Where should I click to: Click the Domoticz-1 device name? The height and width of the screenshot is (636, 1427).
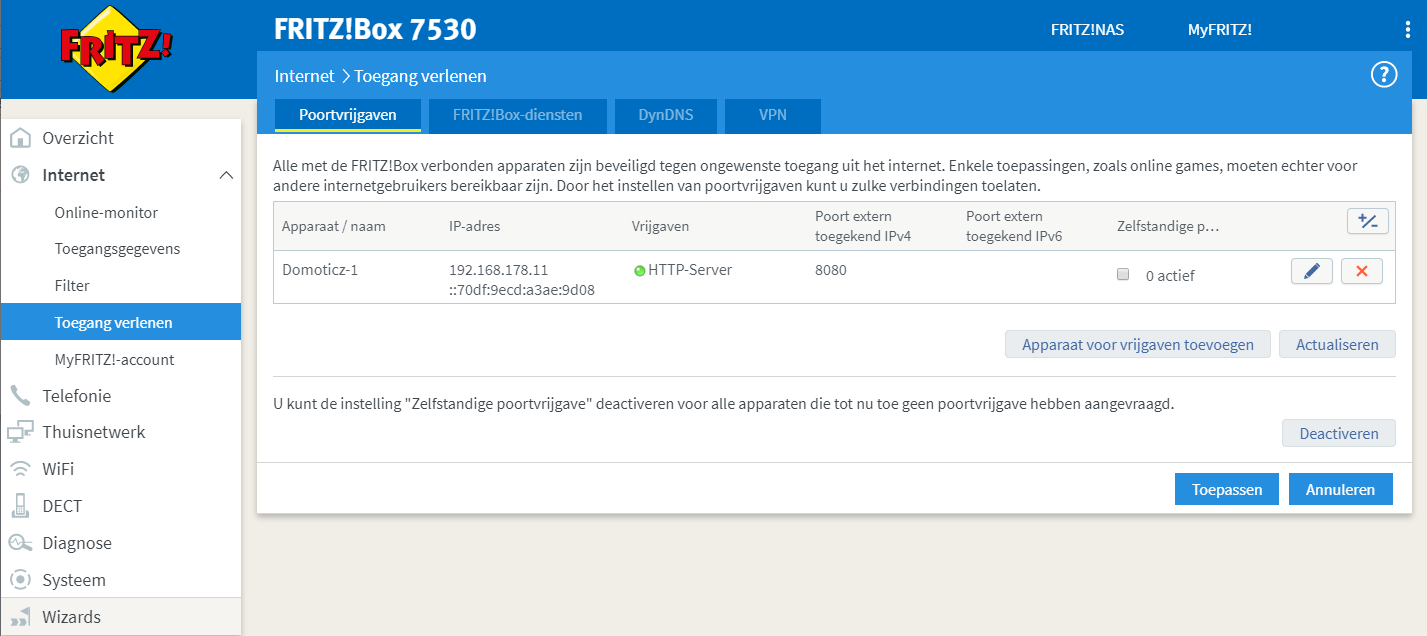tap(319, 270)
